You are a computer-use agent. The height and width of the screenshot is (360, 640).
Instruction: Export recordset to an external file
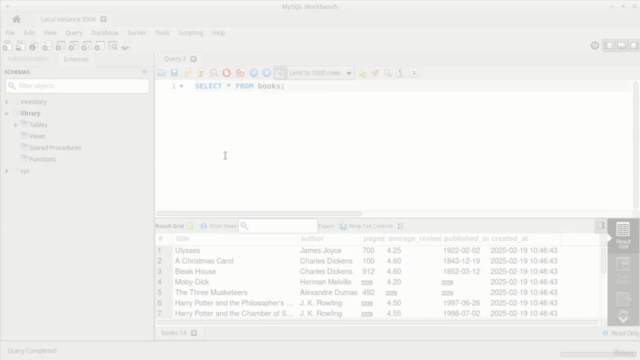(x=343, y=226)
